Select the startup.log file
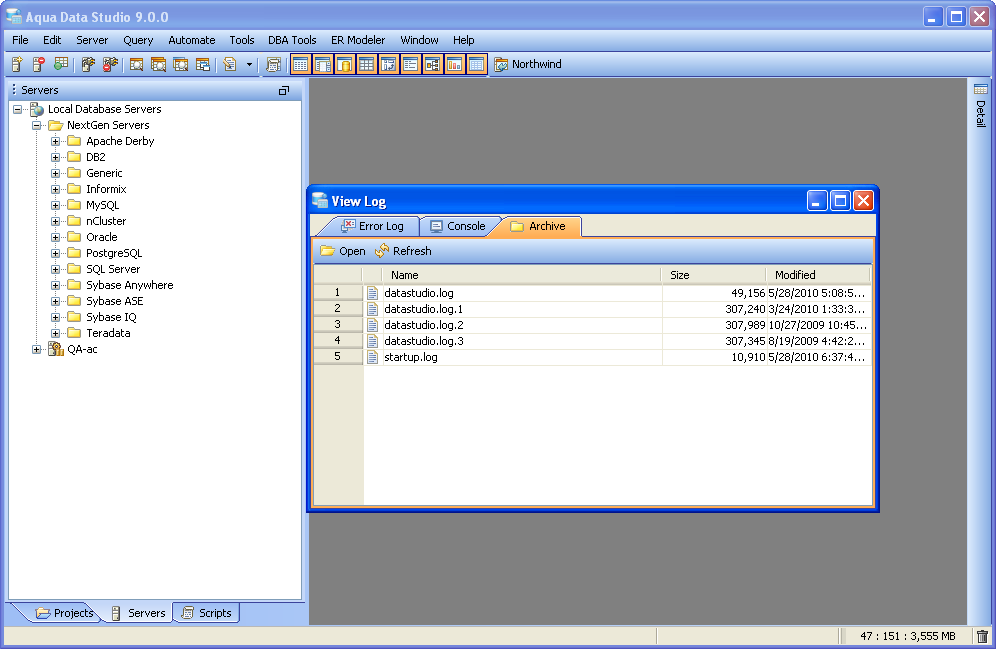The image size is (996, 649). point(593,357)
